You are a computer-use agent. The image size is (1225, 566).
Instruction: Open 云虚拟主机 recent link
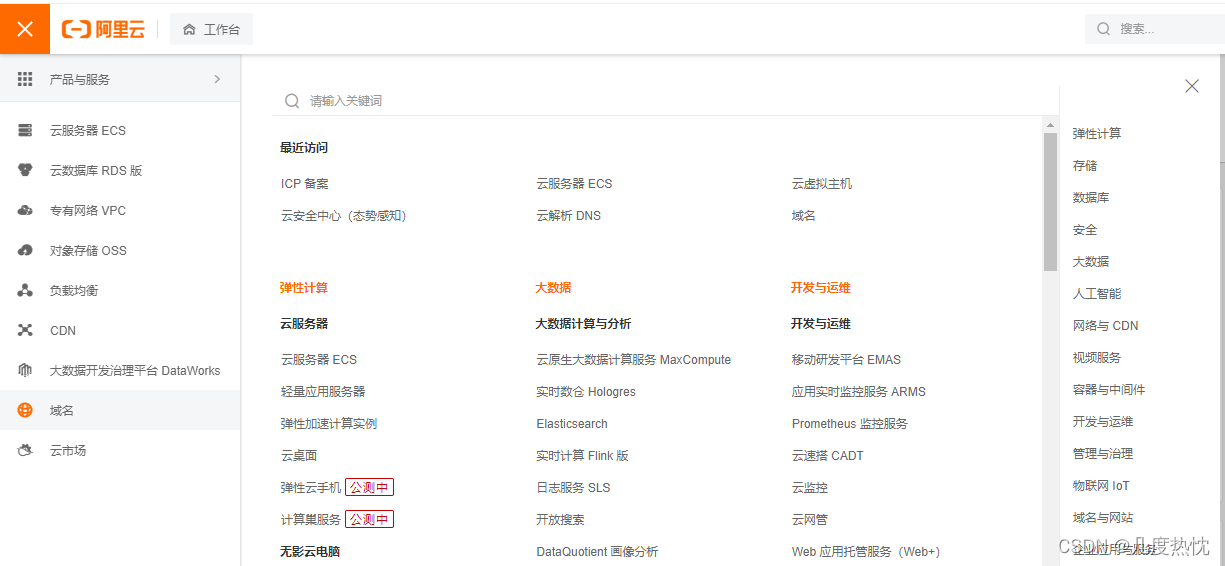pyautogui.click(x=822, y=184)
